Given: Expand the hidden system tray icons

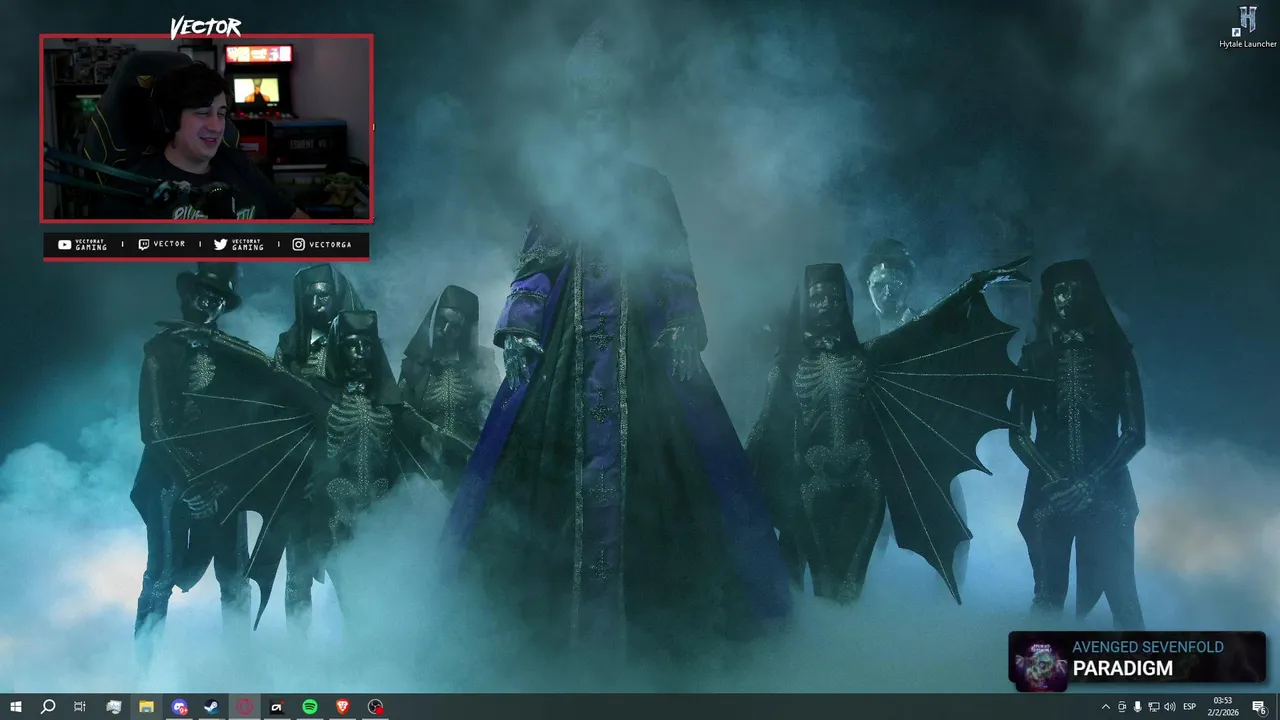Looking at the screenshot, I should [1105, 707].
